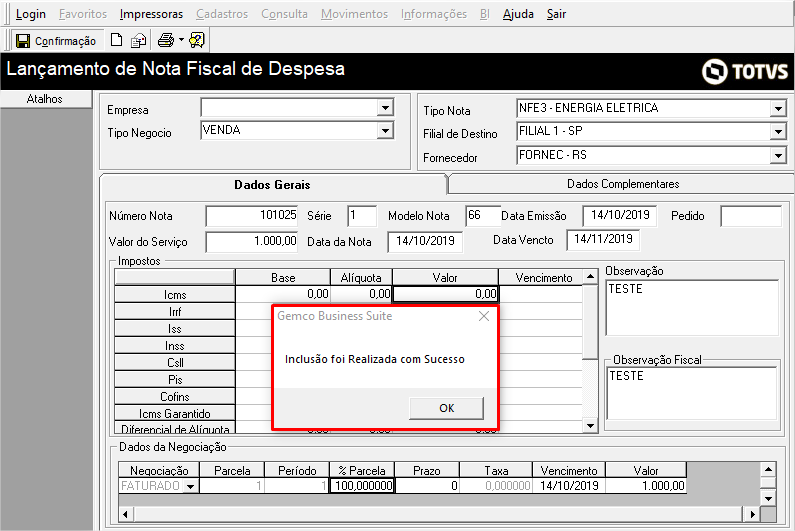Expand the Filial de Destino dropdown

[x=778, y=132]
